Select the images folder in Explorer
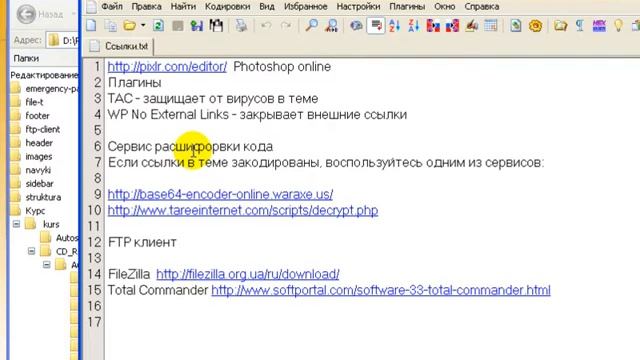 click(32, 156)
